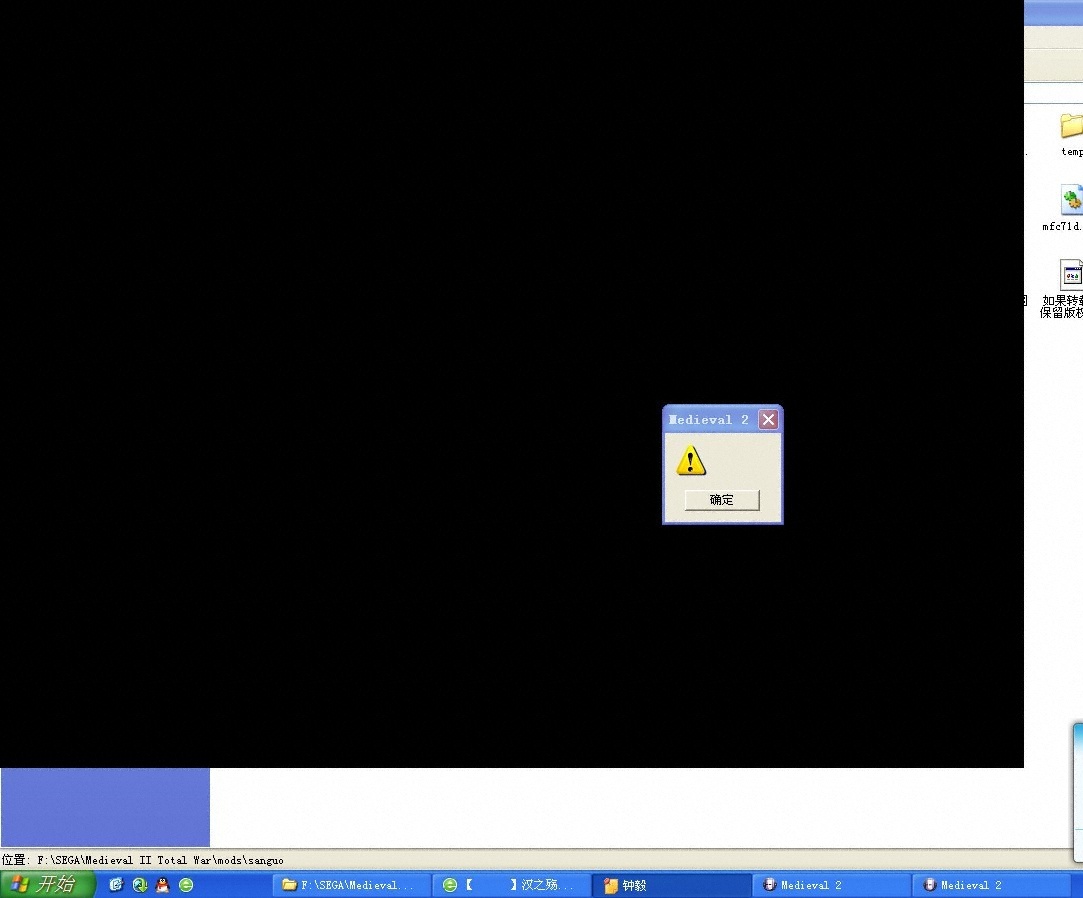Activate the 钟毅 taskbar button
Viewport: 1083px width, 898px height.
coord(670,885)
